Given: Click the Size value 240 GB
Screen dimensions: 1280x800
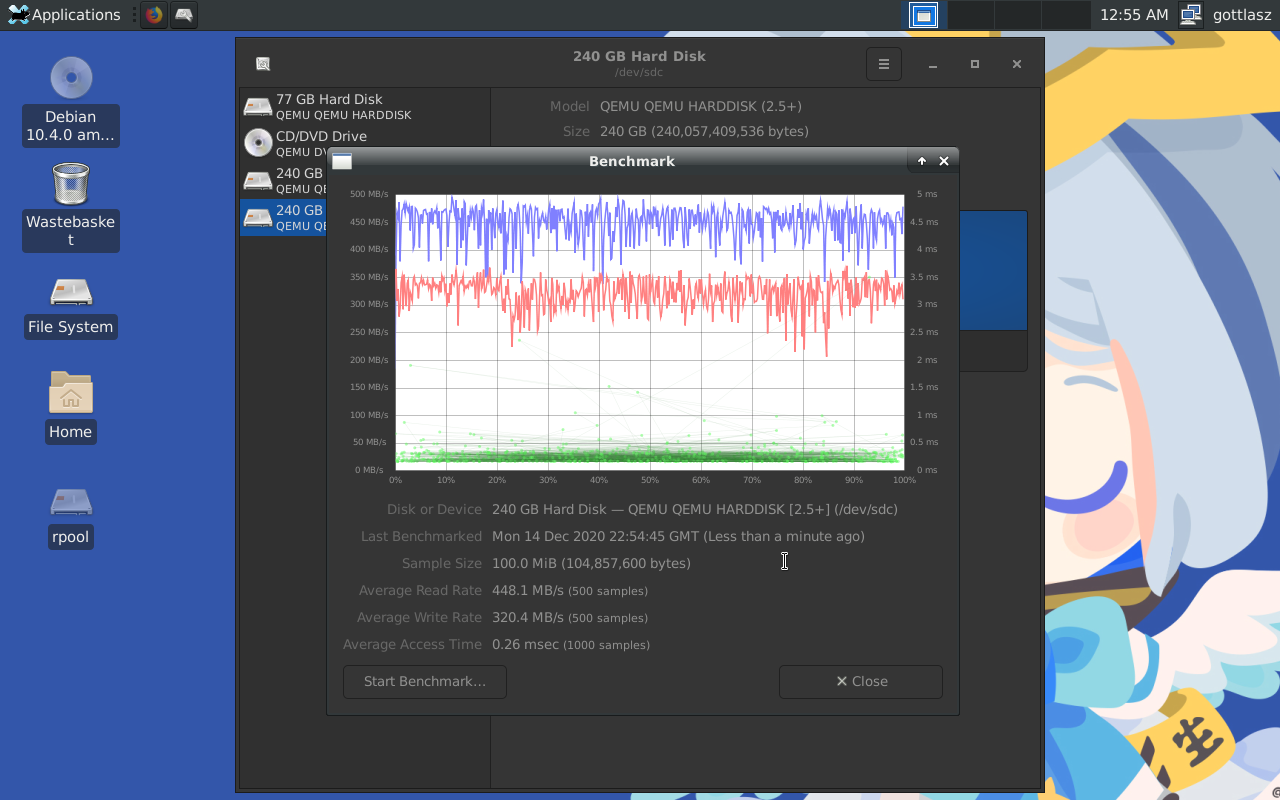Looking at the screenshot, I should pyautogui.click(x=704, y=131).
